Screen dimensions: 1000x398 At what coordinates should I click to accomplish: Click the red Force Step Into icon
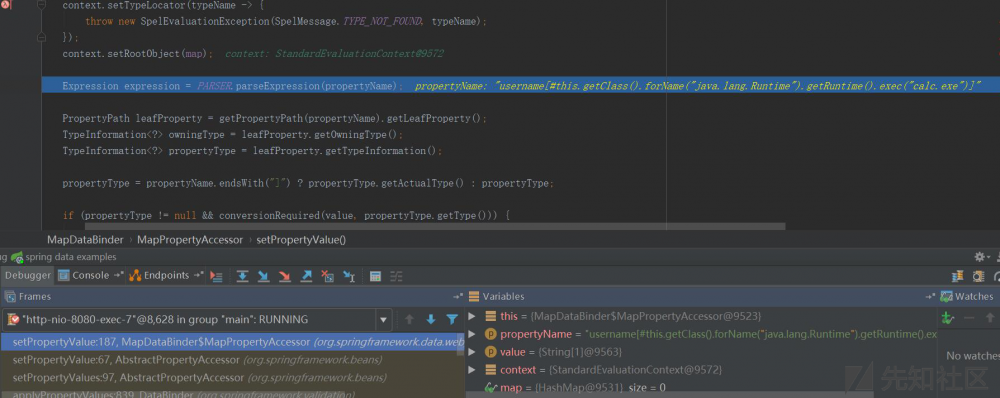pos(284,276)
